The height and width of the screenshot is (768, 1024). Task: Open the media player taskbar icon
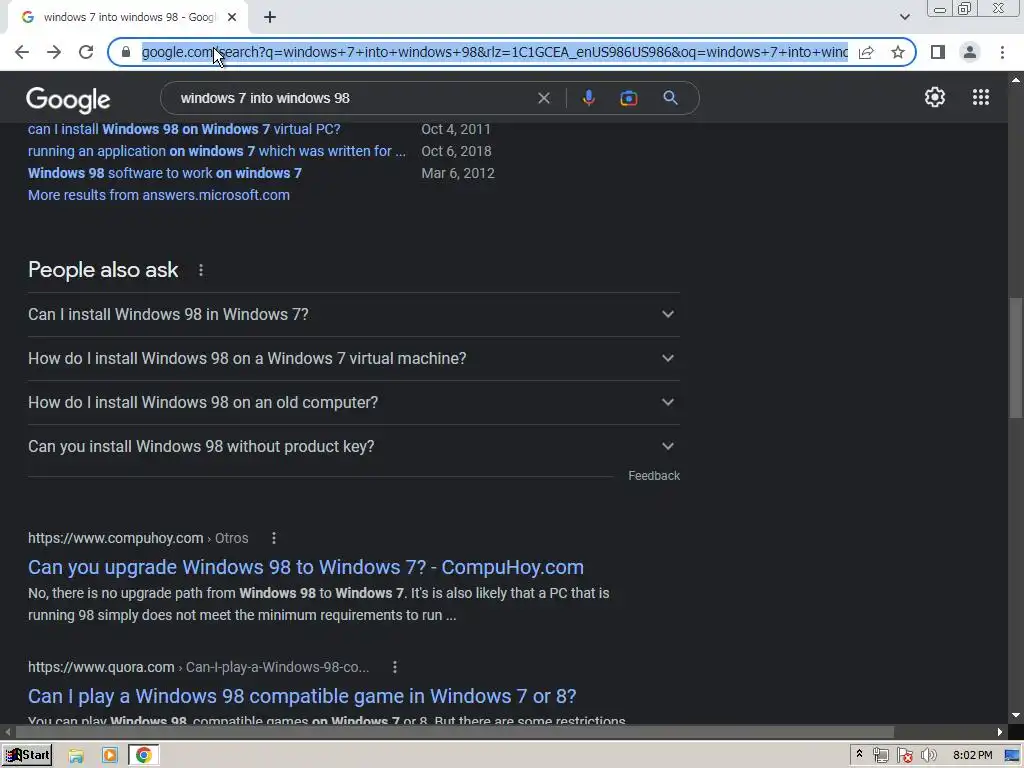pyautogui.click(x=110, y=756)
